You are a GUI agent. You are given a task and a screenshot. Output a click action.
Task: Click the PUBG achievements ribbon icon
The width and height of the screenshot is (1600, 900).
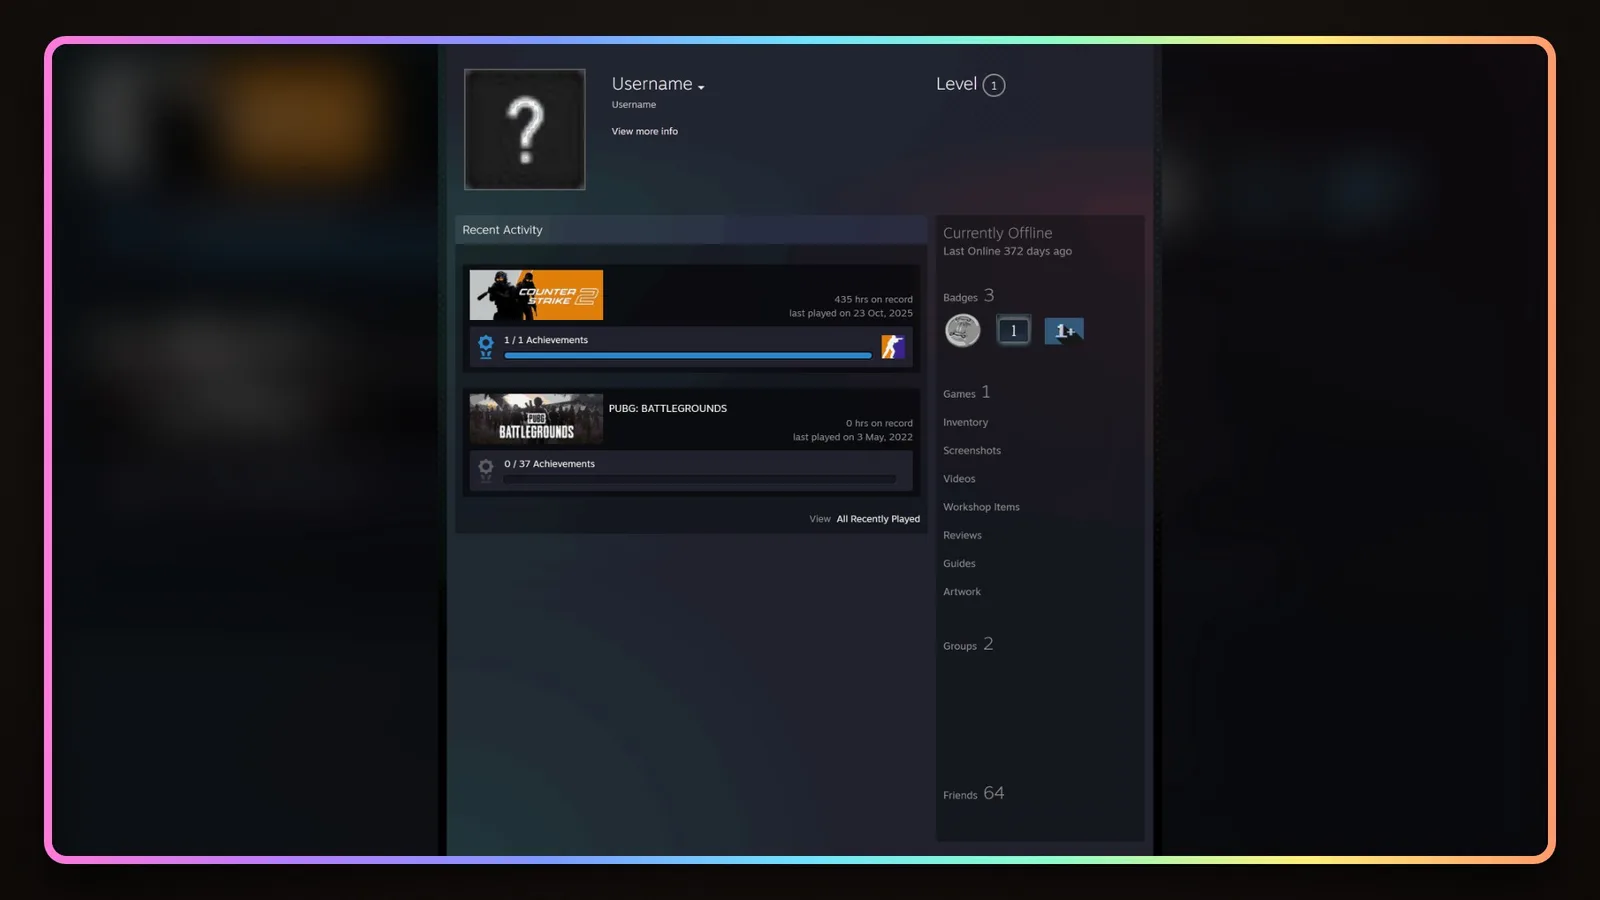(486, 470)
